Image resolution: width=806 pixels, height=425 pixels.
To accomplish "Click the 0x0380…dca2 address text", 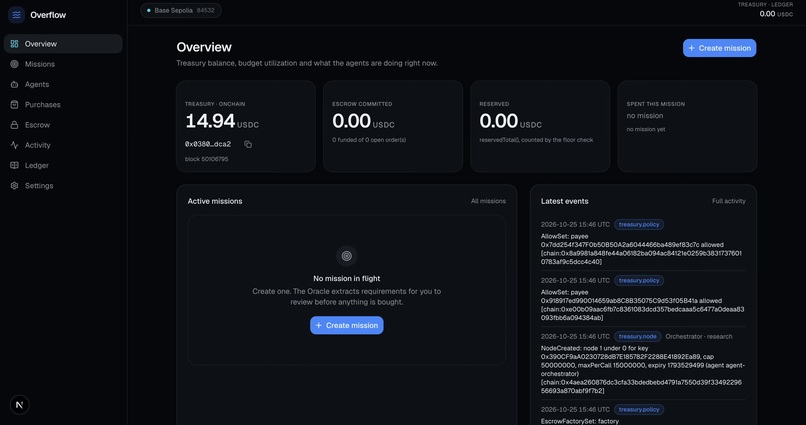I will click(208, 144).
